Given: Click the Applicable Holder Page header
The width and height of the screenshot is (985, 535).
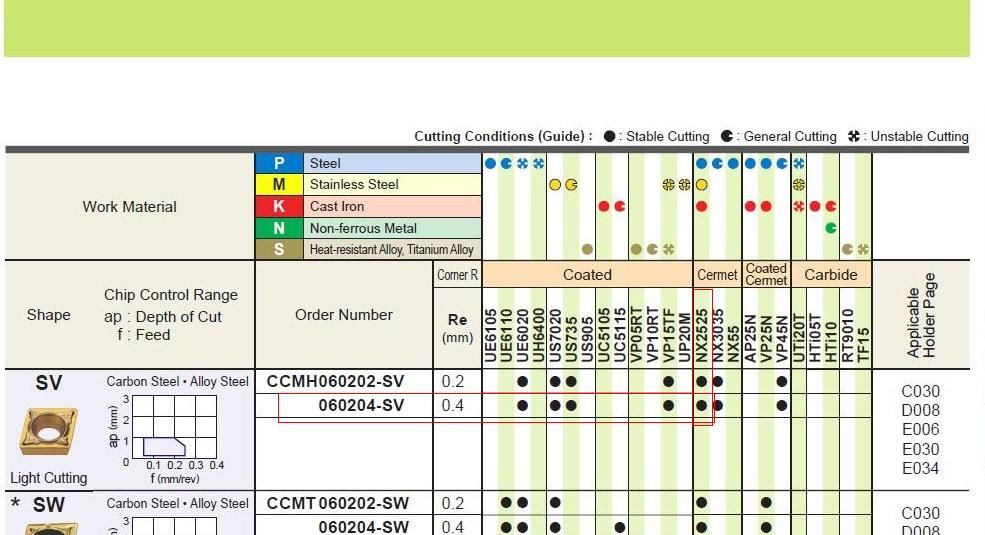Looking at the screenshot, I should pyautogui.click(x=921, y=315).
